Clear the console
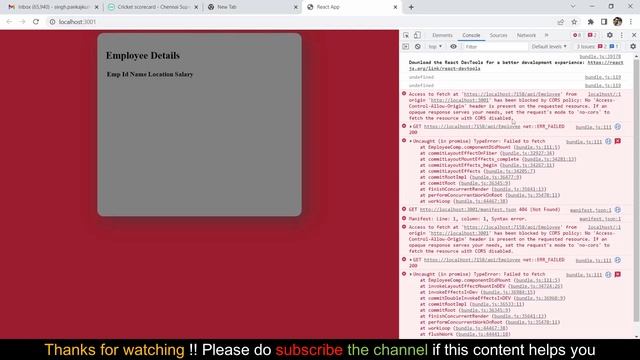 point(418,47)
